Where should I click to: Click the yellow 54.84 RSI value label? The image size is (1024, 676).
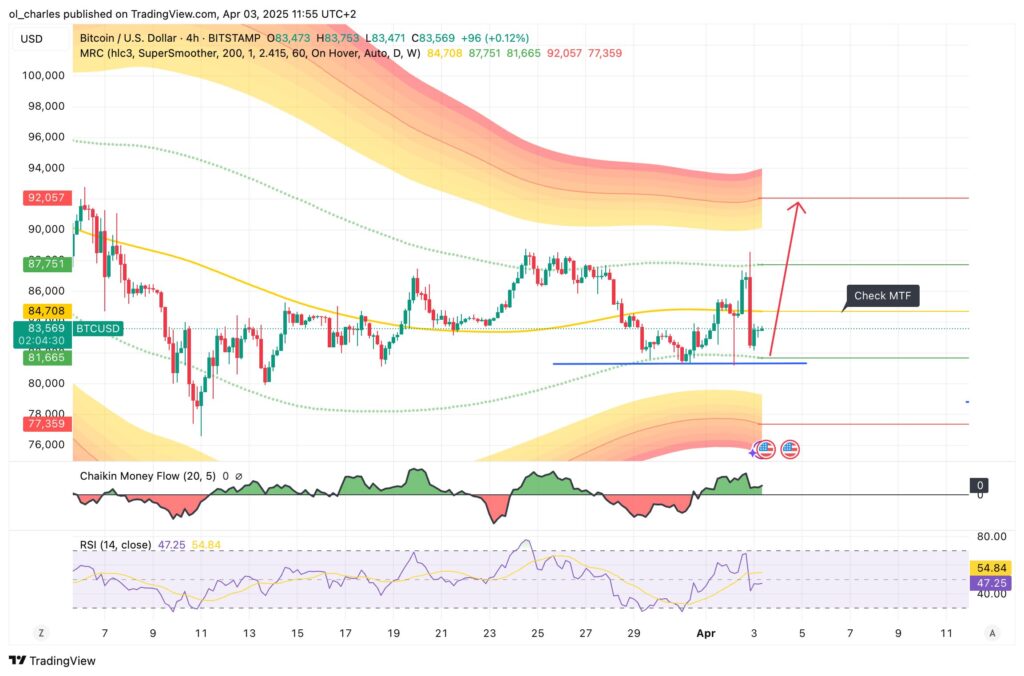(992, 565)
